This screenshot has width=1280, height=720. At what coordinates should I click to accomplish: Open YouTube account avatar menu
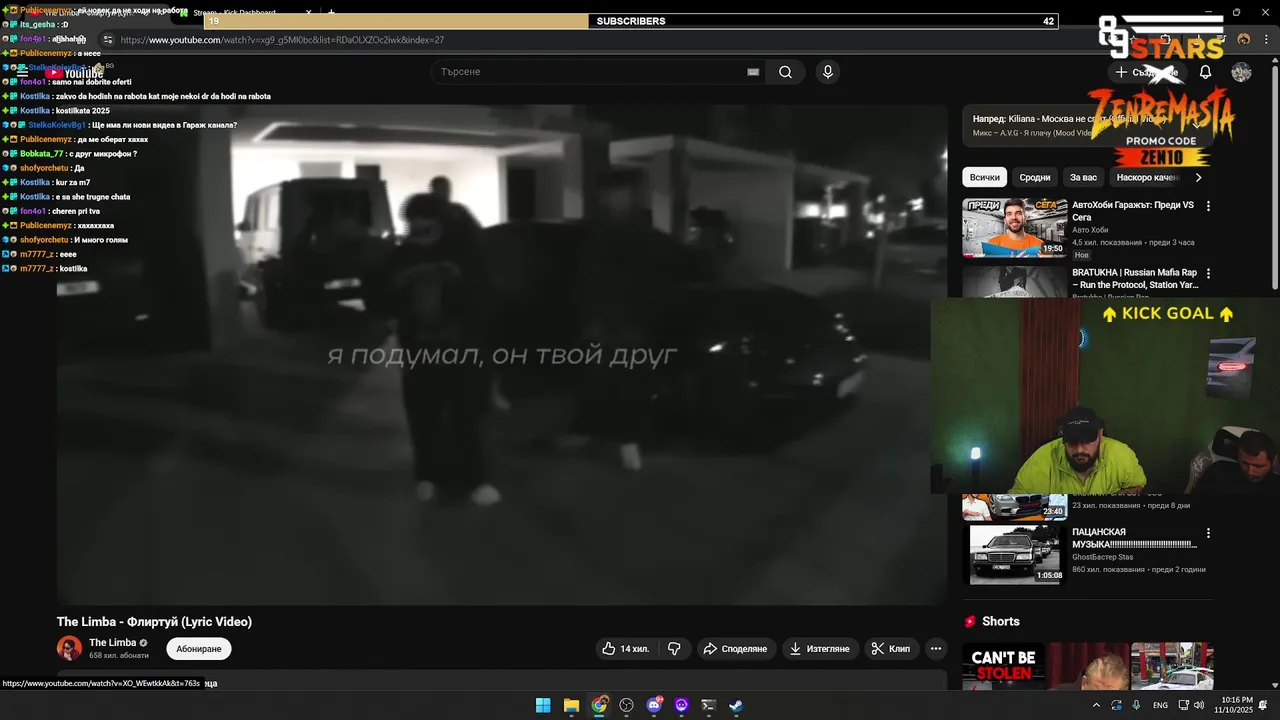pos(1241,72)
